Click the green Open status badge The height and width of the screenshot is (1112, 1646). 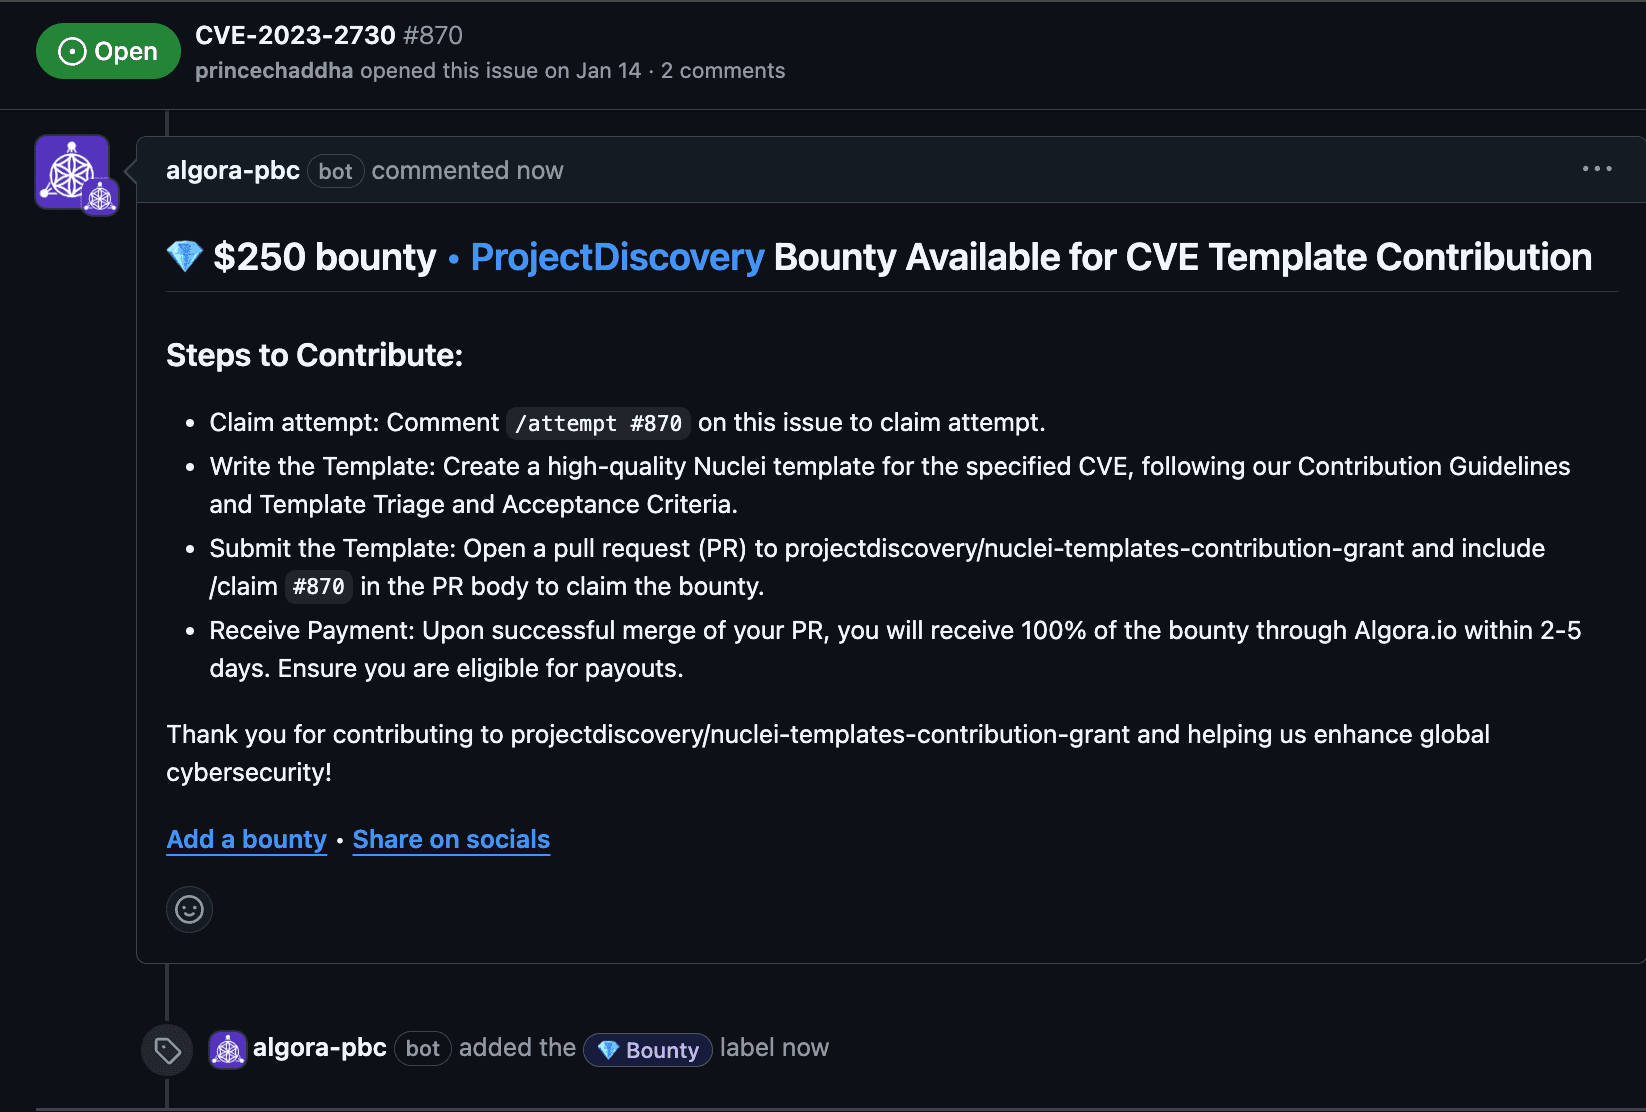108,51
